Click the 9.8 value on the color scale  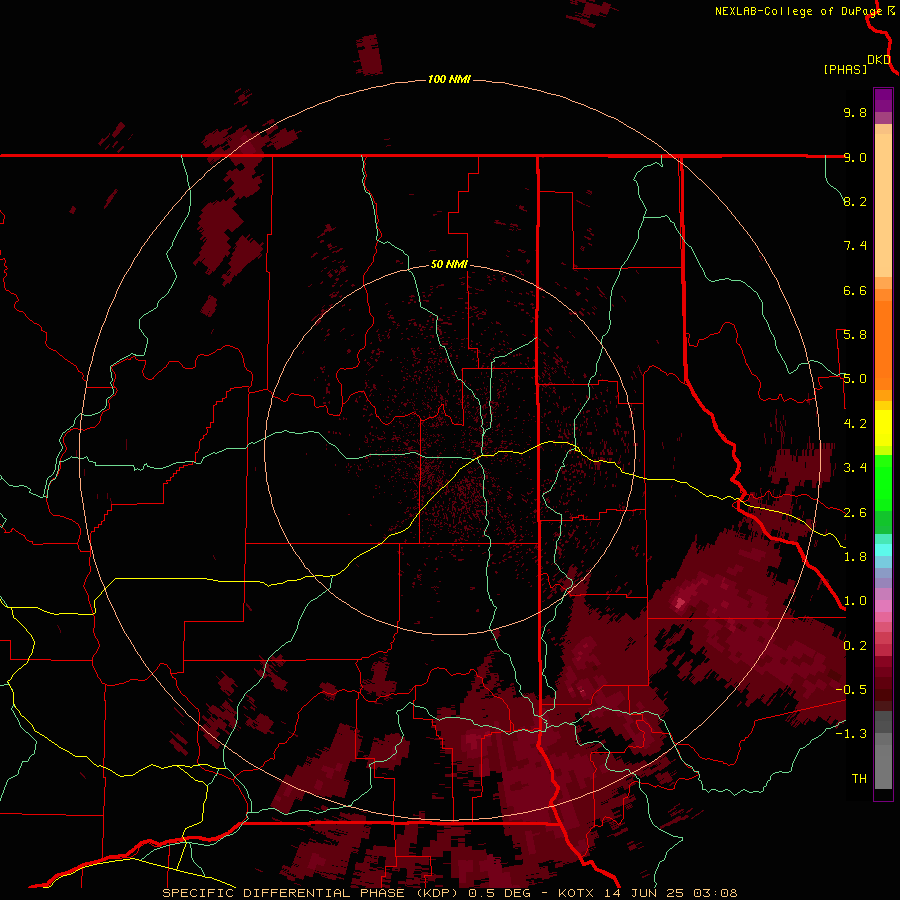[x=855, y=112]
